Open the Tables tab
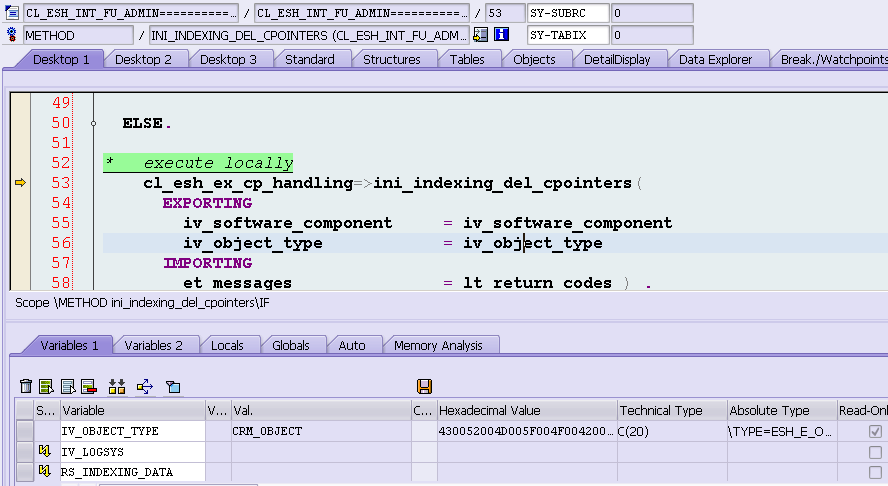 coord(467,59)
